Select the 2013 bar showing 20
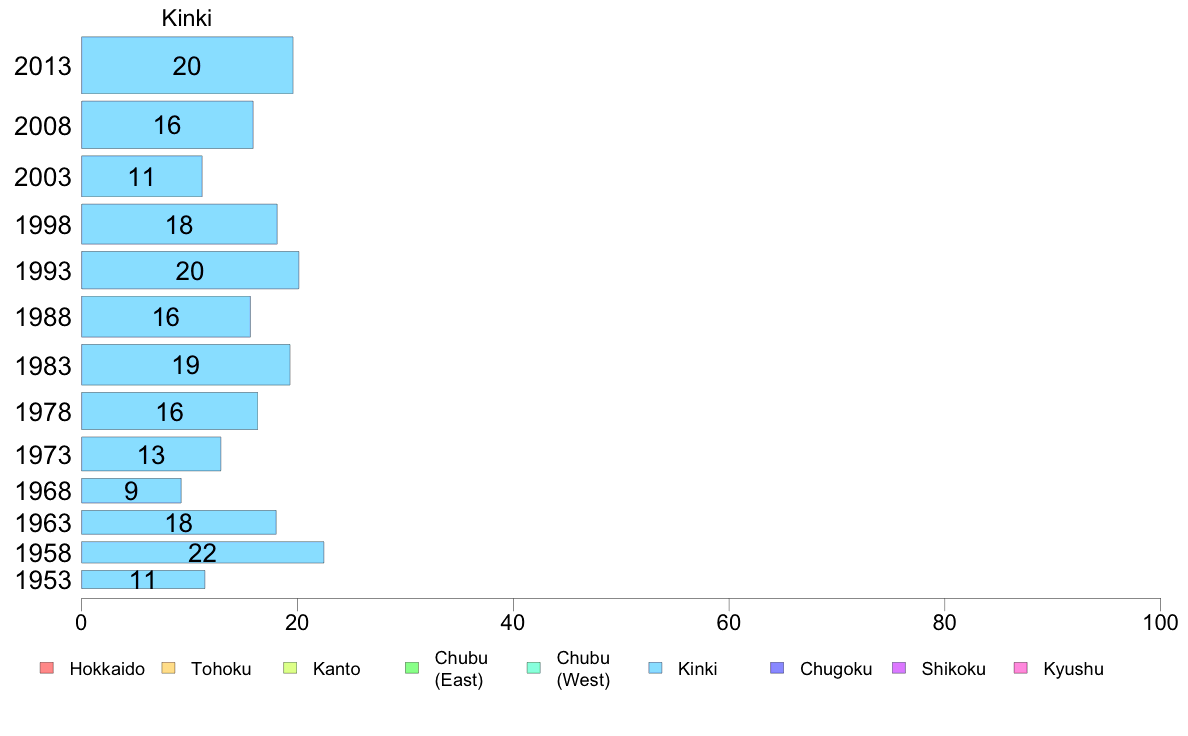This screenshot has width=1188, height=736. pos(187,65)
